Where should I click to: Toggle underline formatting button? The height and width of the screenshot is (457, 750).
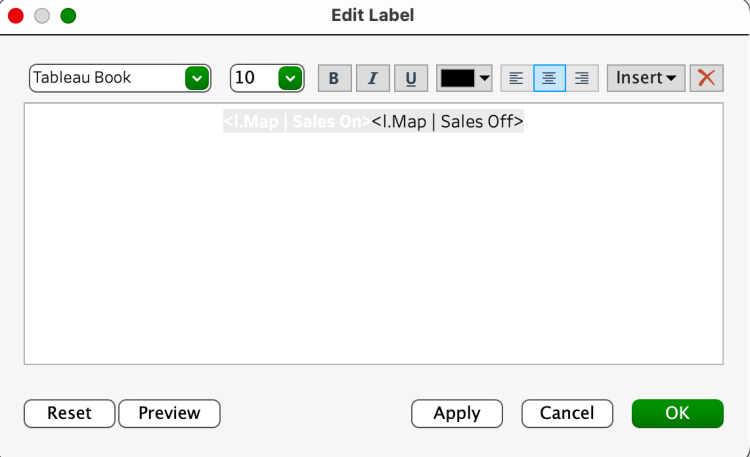(411, 78)
